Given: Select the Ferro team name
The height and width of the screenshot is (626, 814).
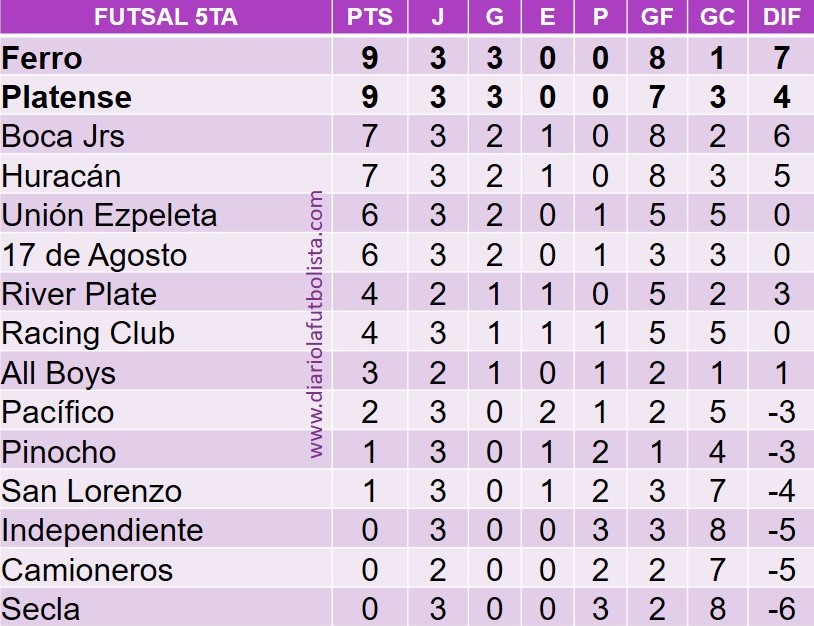Looking at the screenshot, I should point(42,58).
